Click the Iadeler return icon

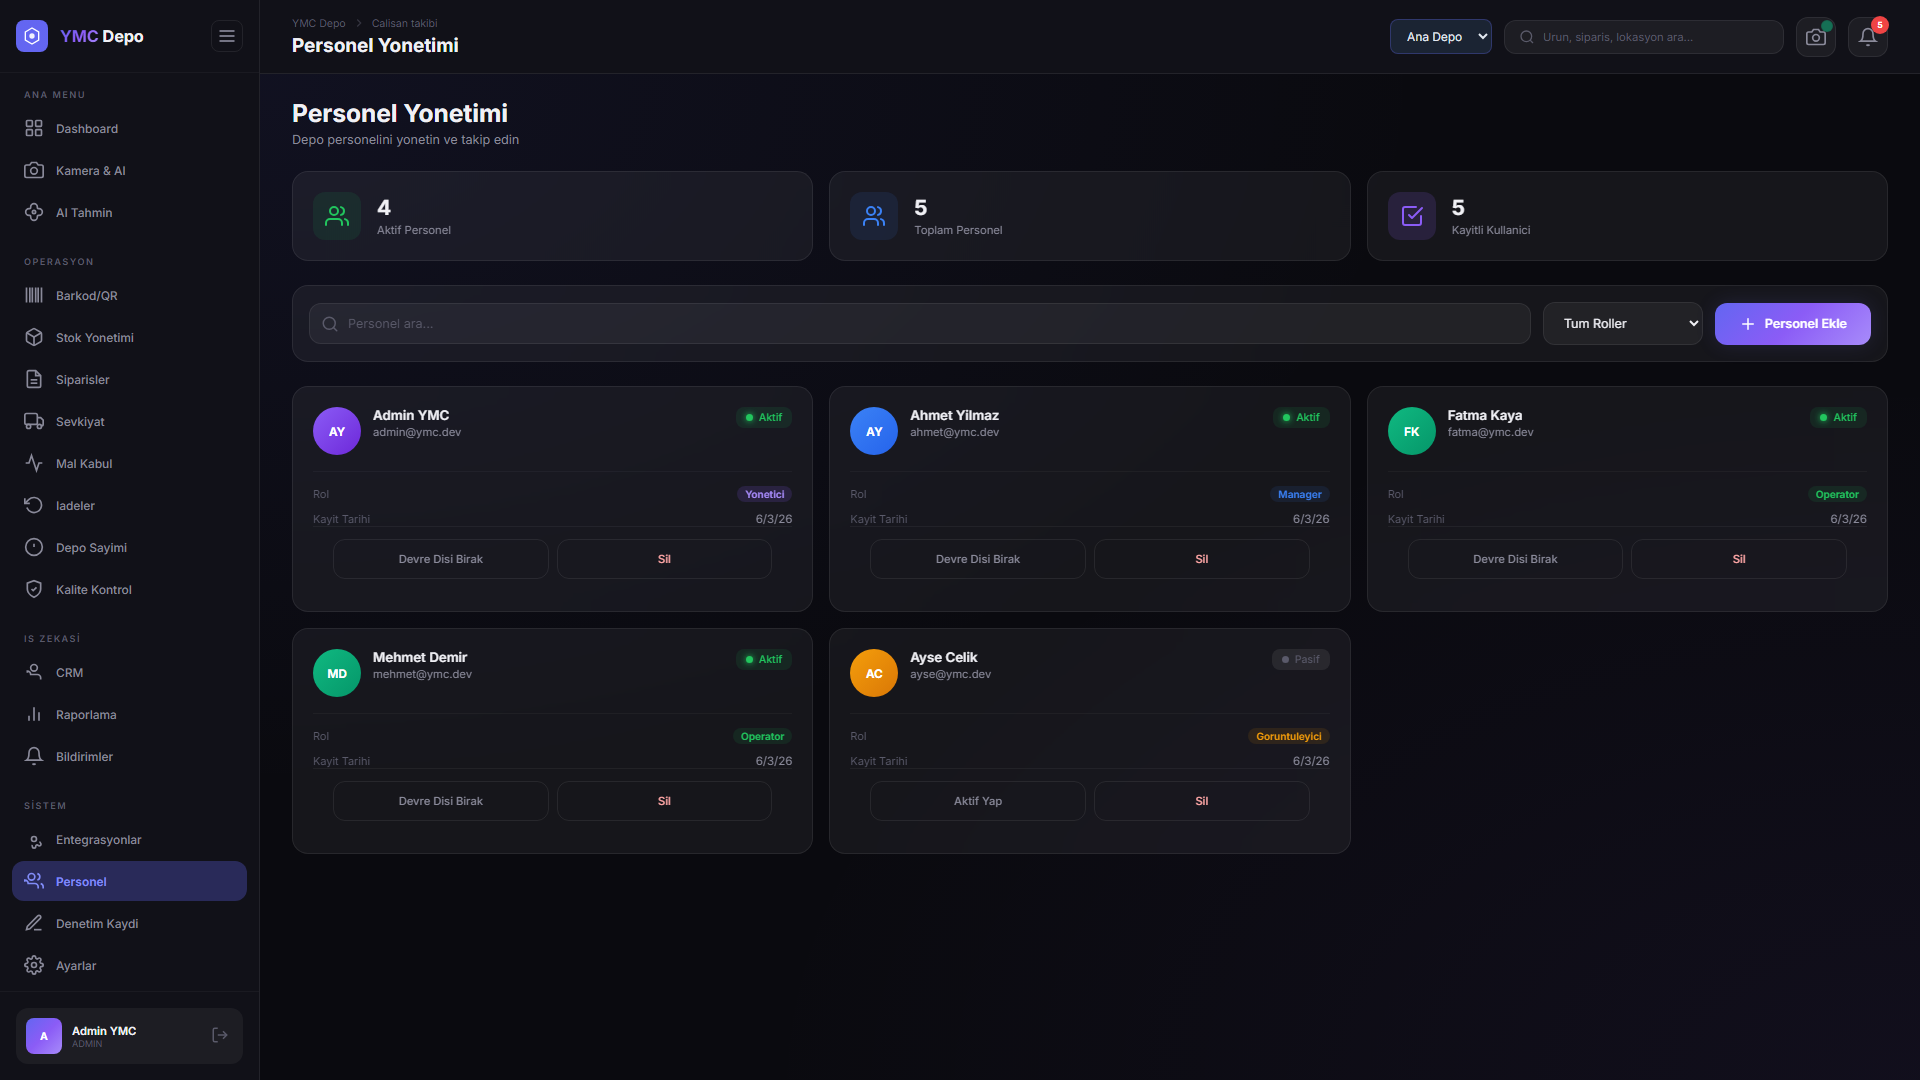[x=34, y=506]
